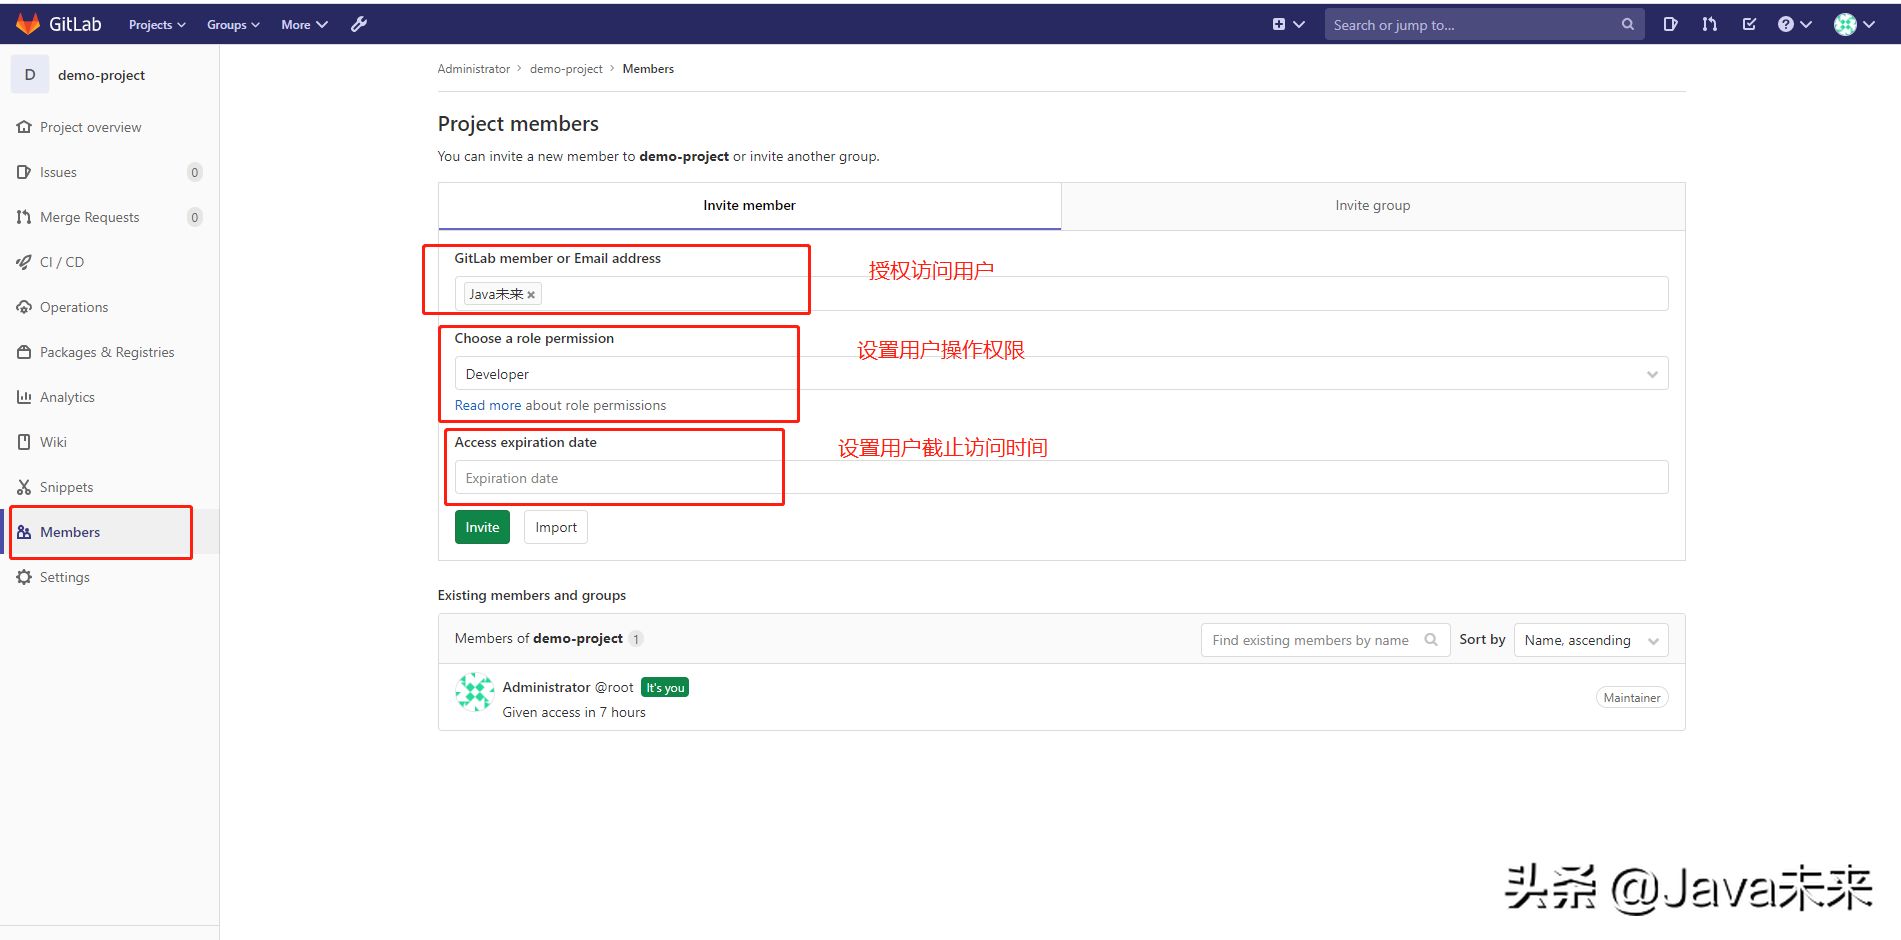Open the user avatar menu
Viewport: 1901px width, 940px height.
click(1854, 24)
